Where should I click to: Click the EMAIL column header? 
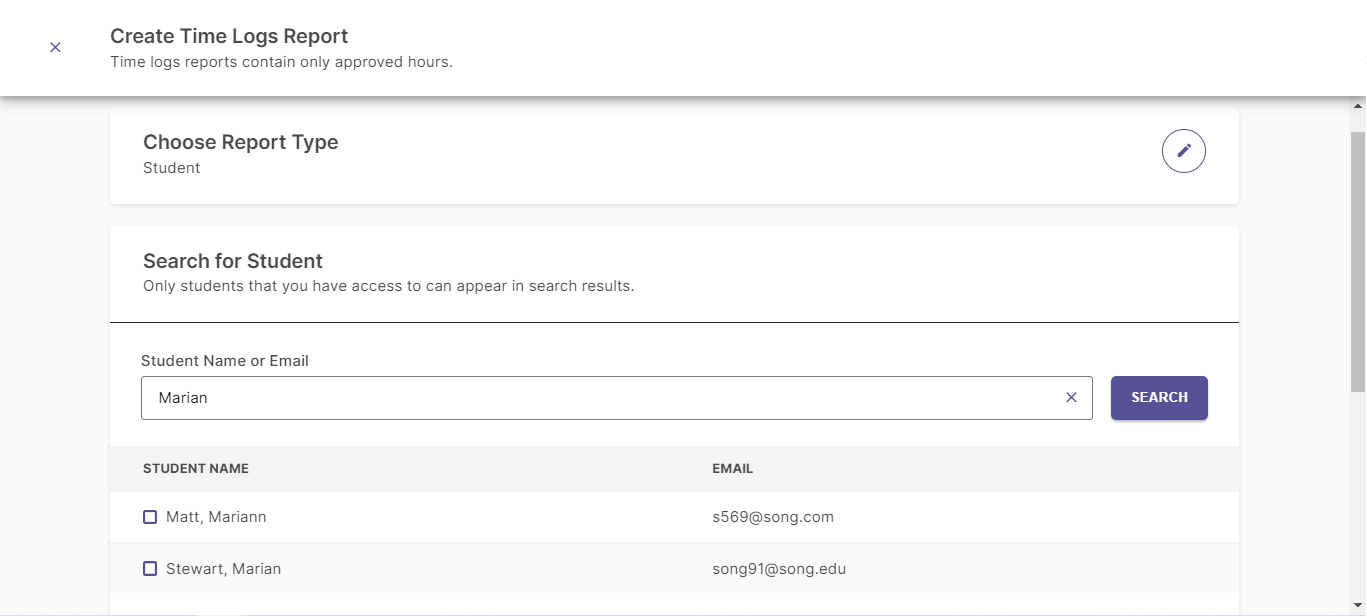tap(732, 468)
